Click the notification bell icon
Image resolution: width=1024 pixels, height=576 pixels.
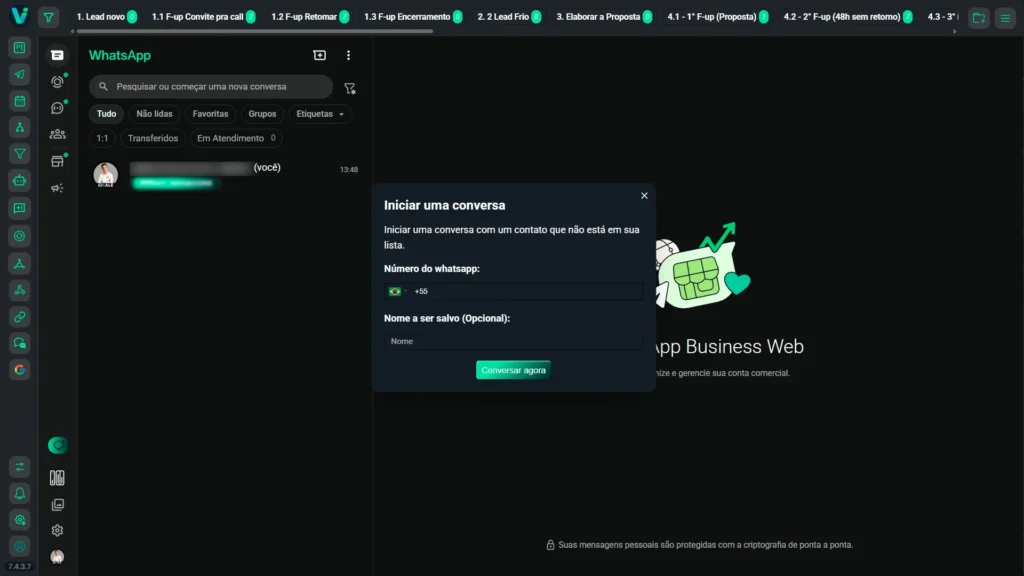(19, 493)
